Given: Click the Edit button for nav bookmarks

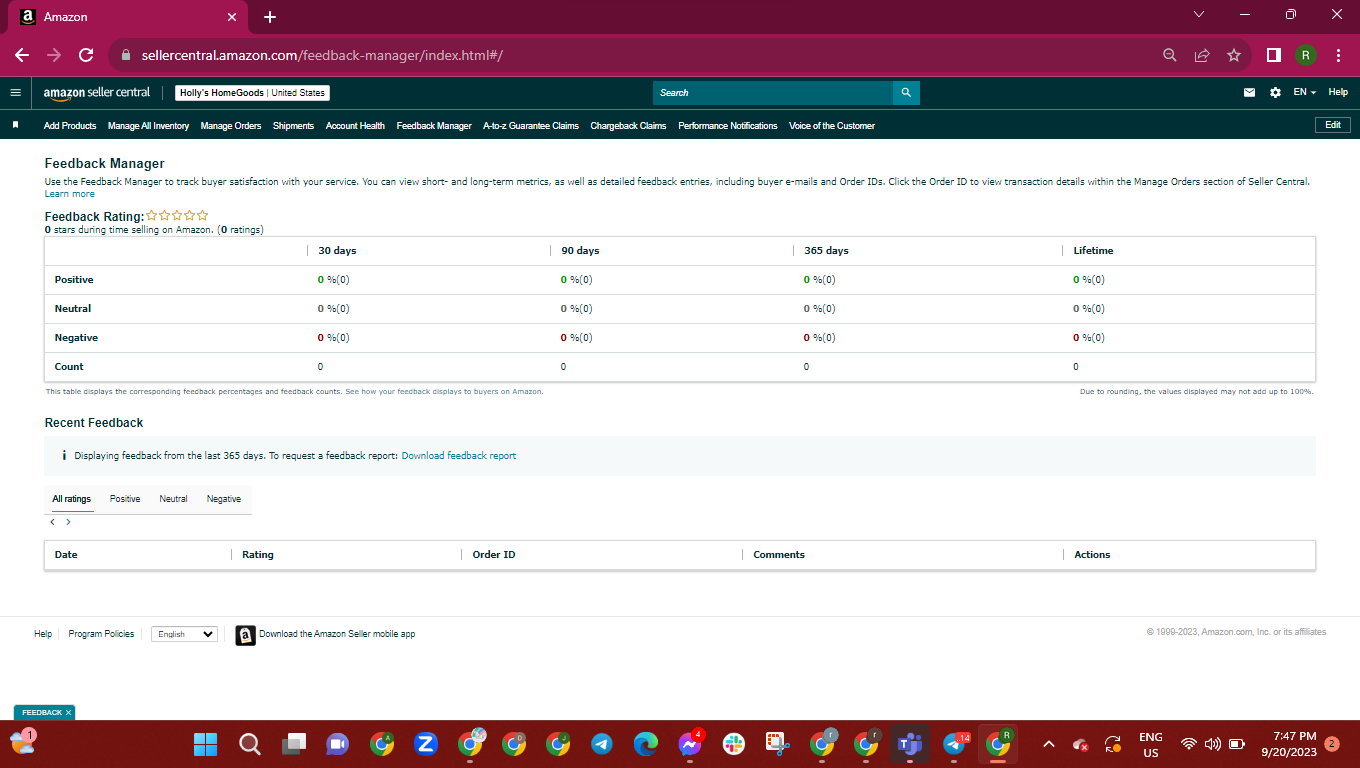Looking at the screenshot, I should [1333, 125].
